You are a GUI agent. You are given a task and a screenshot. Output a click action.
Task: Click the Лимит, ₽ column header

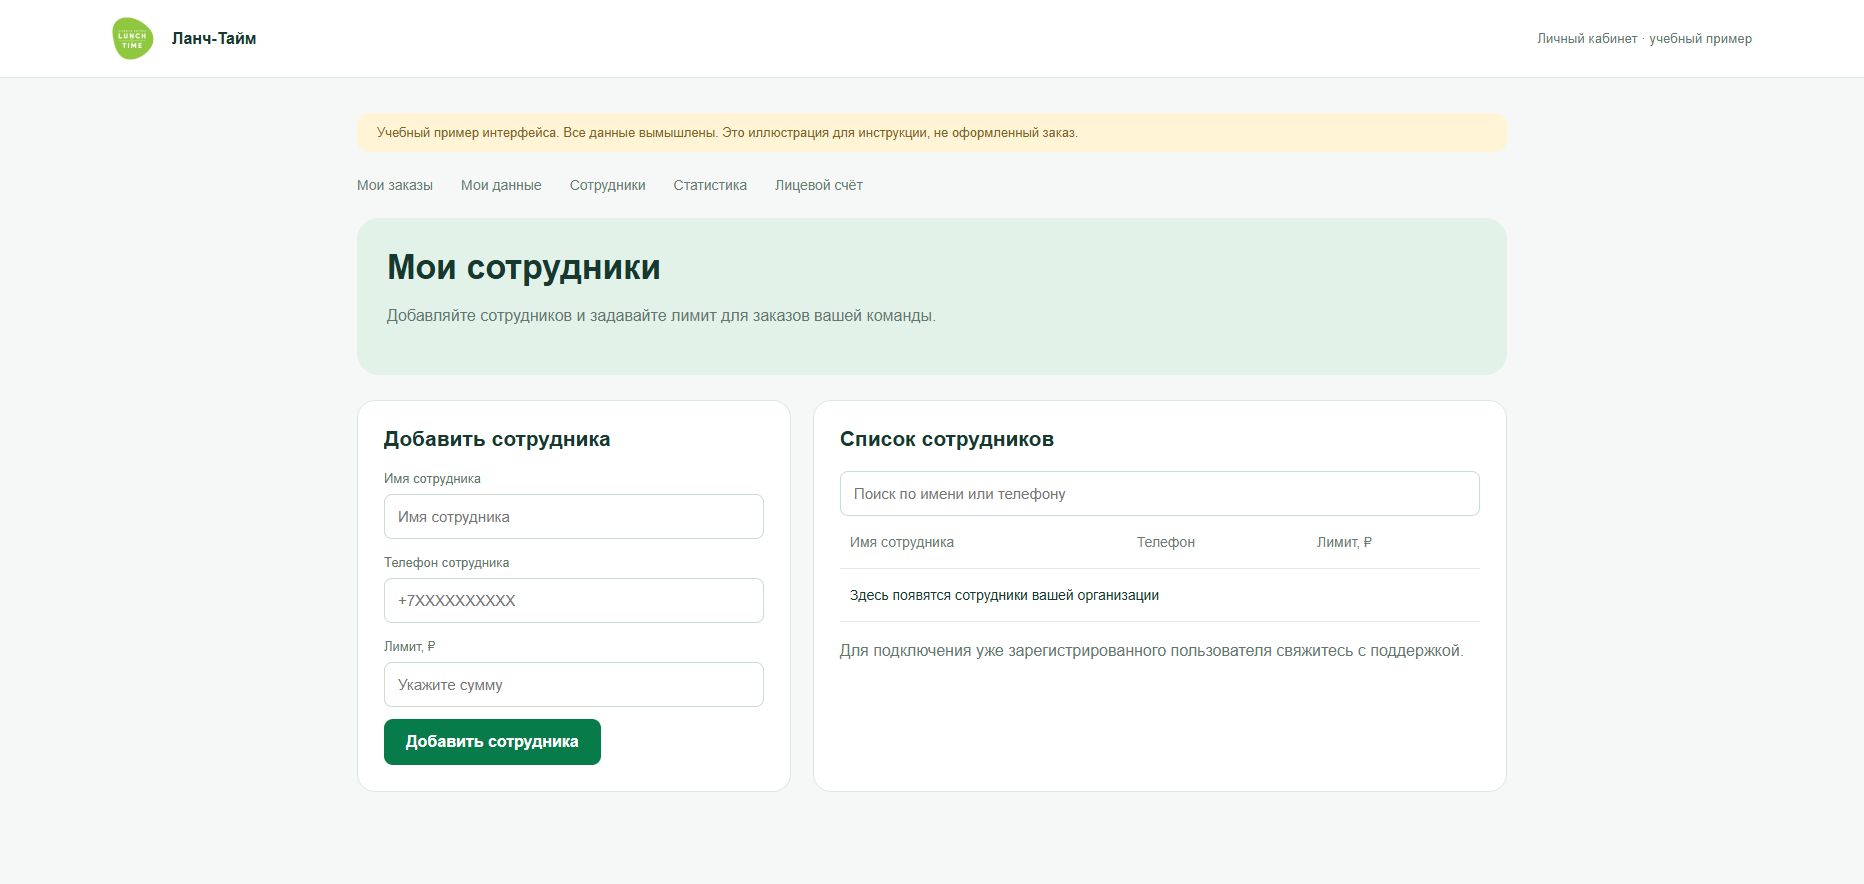click(x=1344, y=542)
